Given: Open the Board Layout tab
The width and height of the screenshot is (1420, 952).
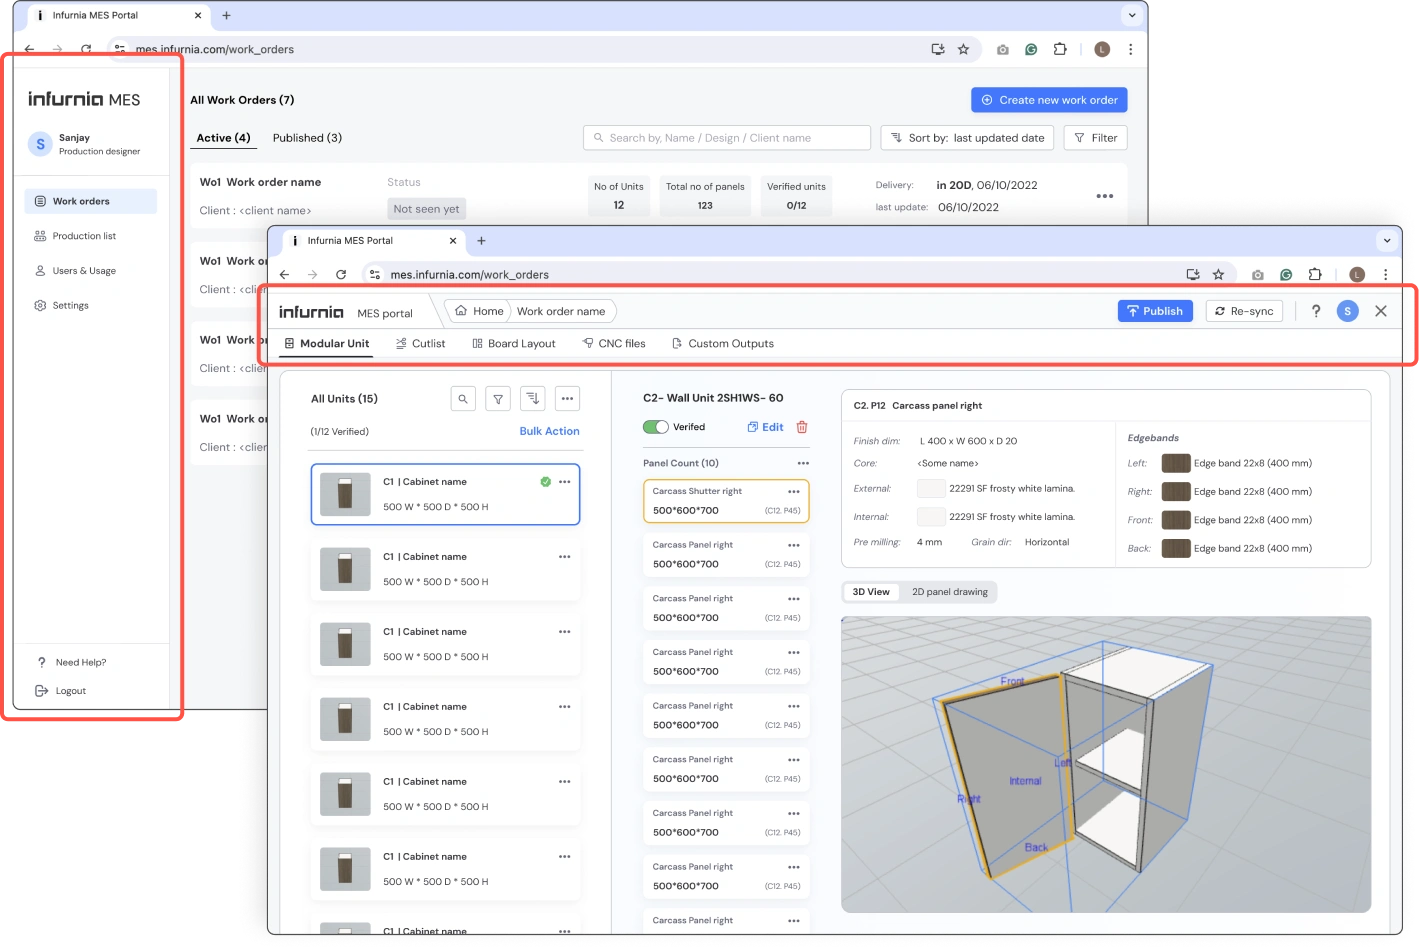Looking at the screenshot, I should (x=514, y=343).
